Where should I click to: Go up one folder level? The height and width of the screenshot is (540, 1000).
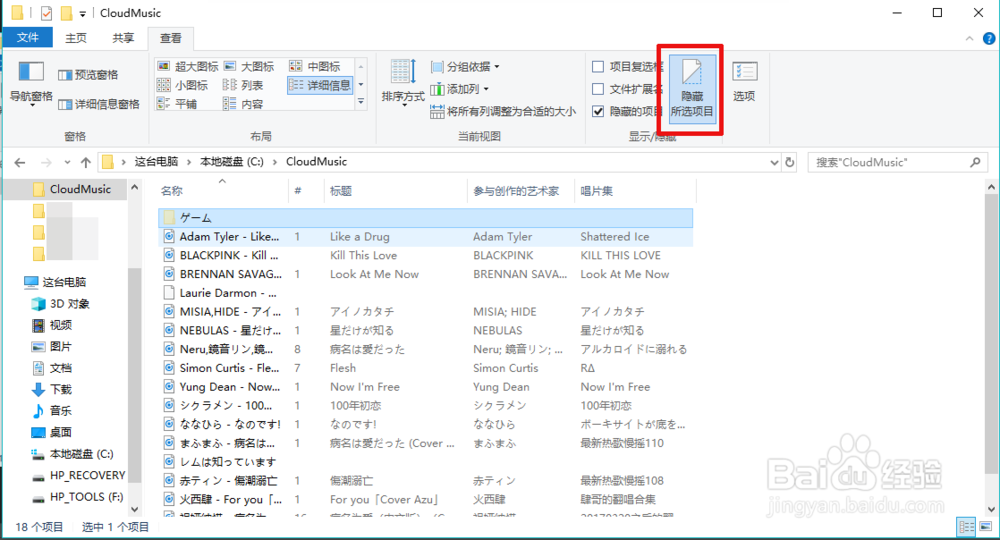(x=85, y=163)
